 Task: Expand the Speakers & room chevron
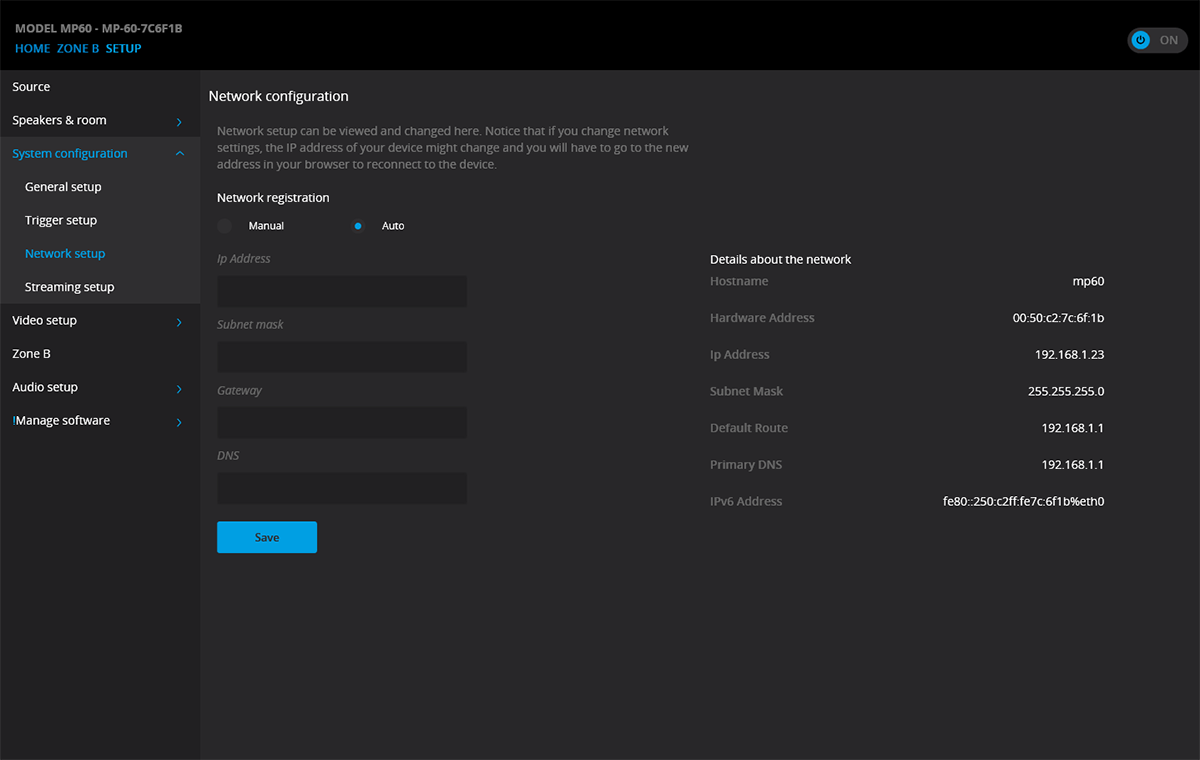(x=179, y=121)
